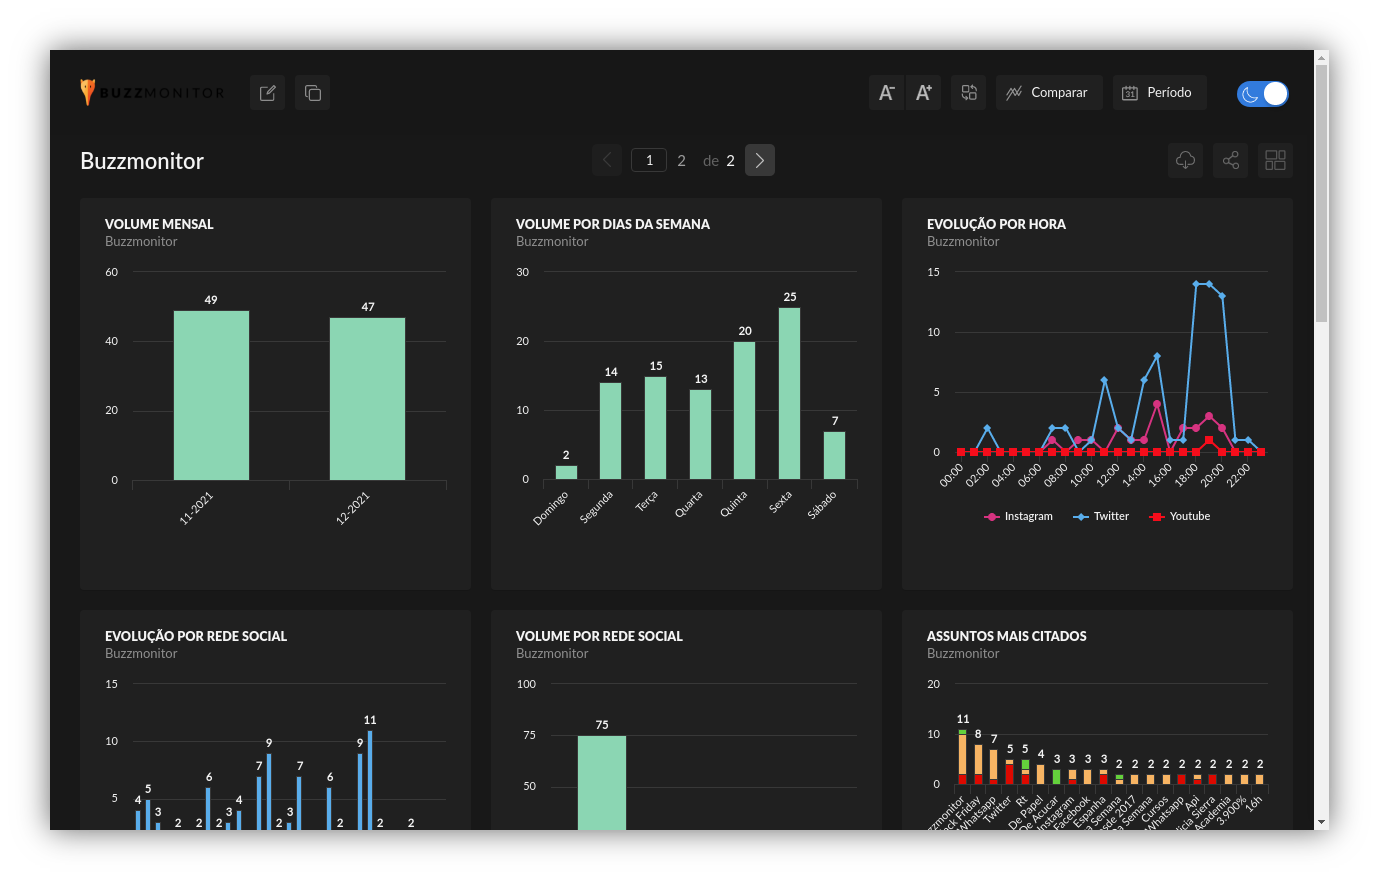1379x880 pixels.
Task: Toggle the dark mode switch
Action: [1262, 93]
